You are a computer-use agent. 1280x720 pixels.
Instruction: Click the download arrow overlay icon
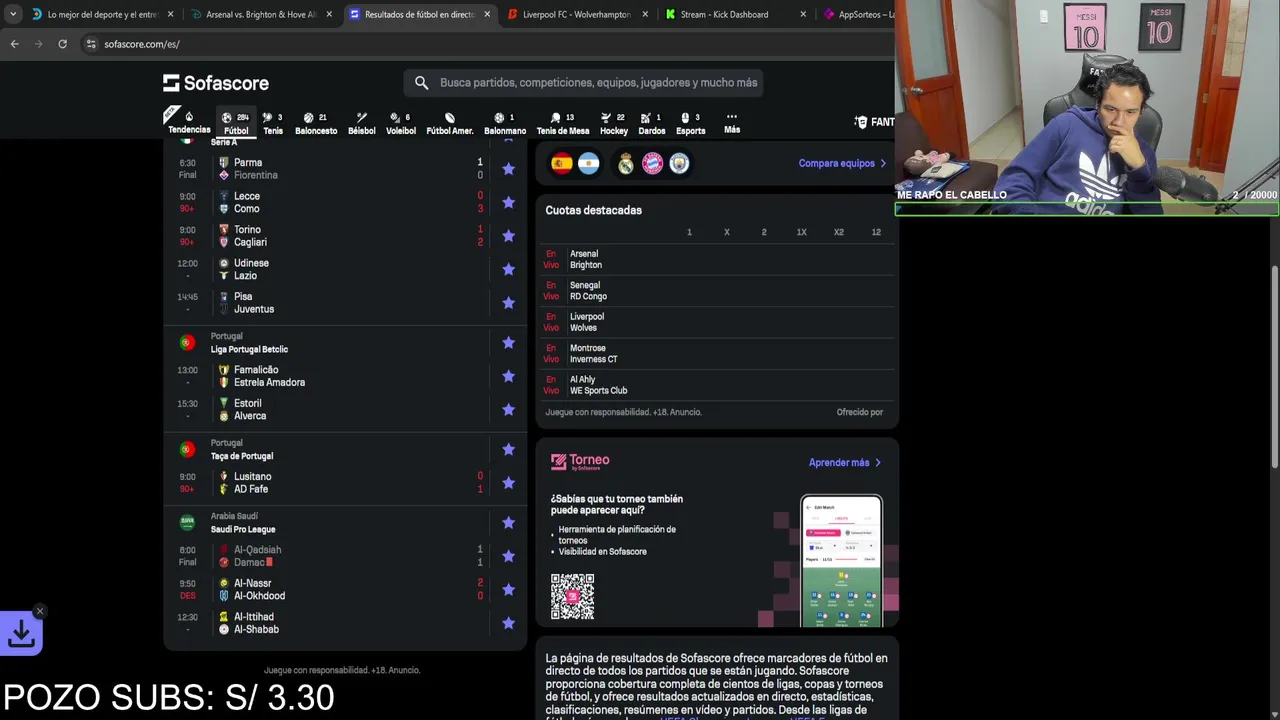point(21,633)
